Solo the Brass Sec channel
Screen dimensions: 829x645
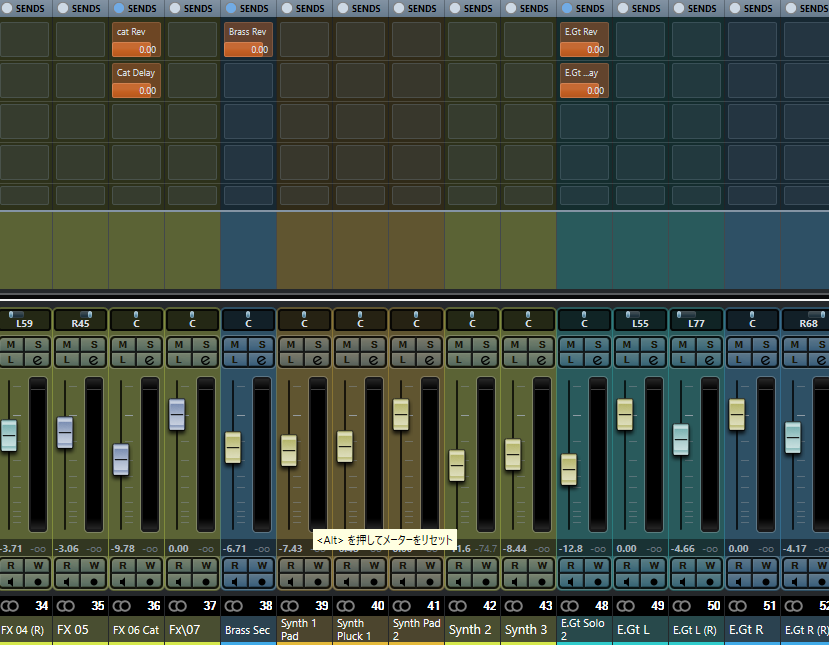coord(262,345)
